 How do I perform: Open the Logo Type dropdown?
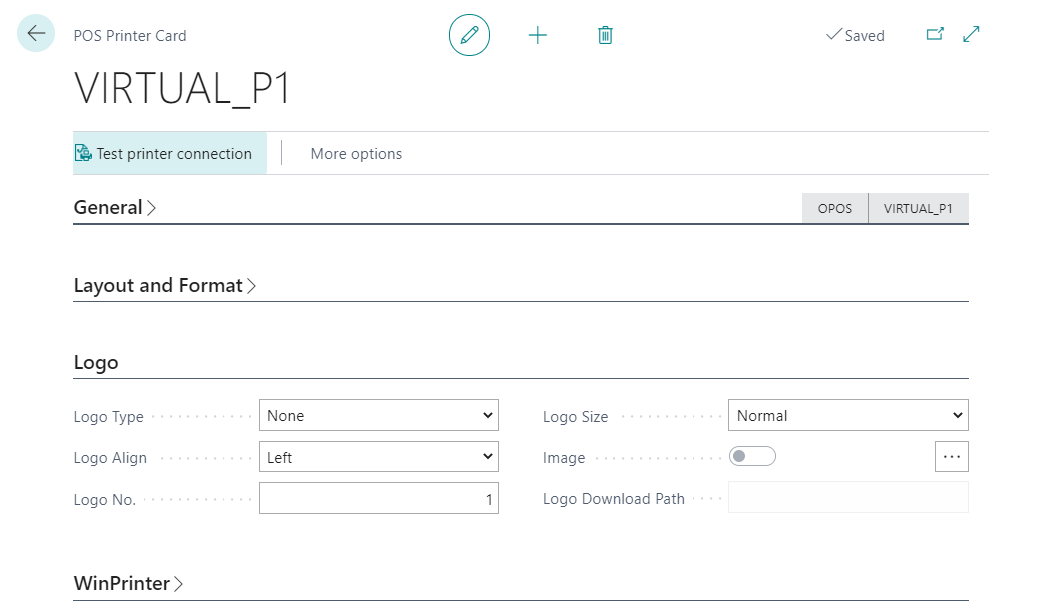point(378,415)
